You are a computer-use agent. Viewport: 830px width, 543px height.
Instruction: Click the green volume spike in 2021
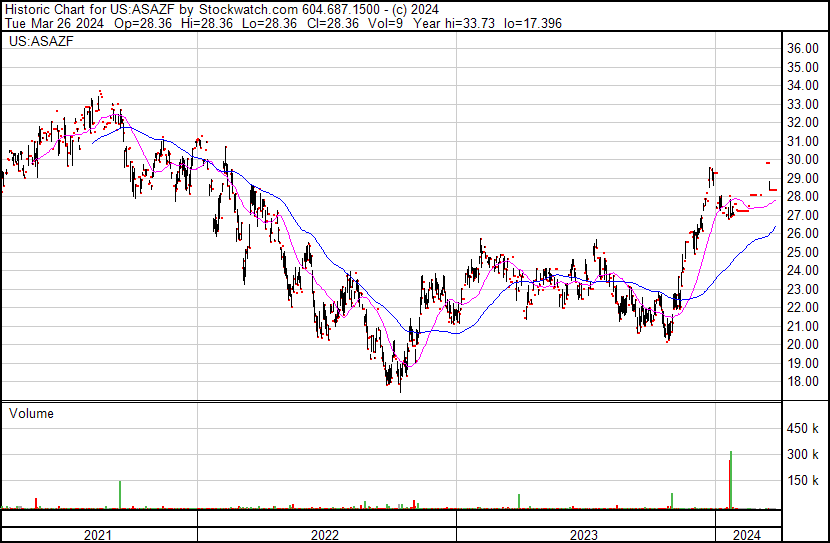click(120, 495)
